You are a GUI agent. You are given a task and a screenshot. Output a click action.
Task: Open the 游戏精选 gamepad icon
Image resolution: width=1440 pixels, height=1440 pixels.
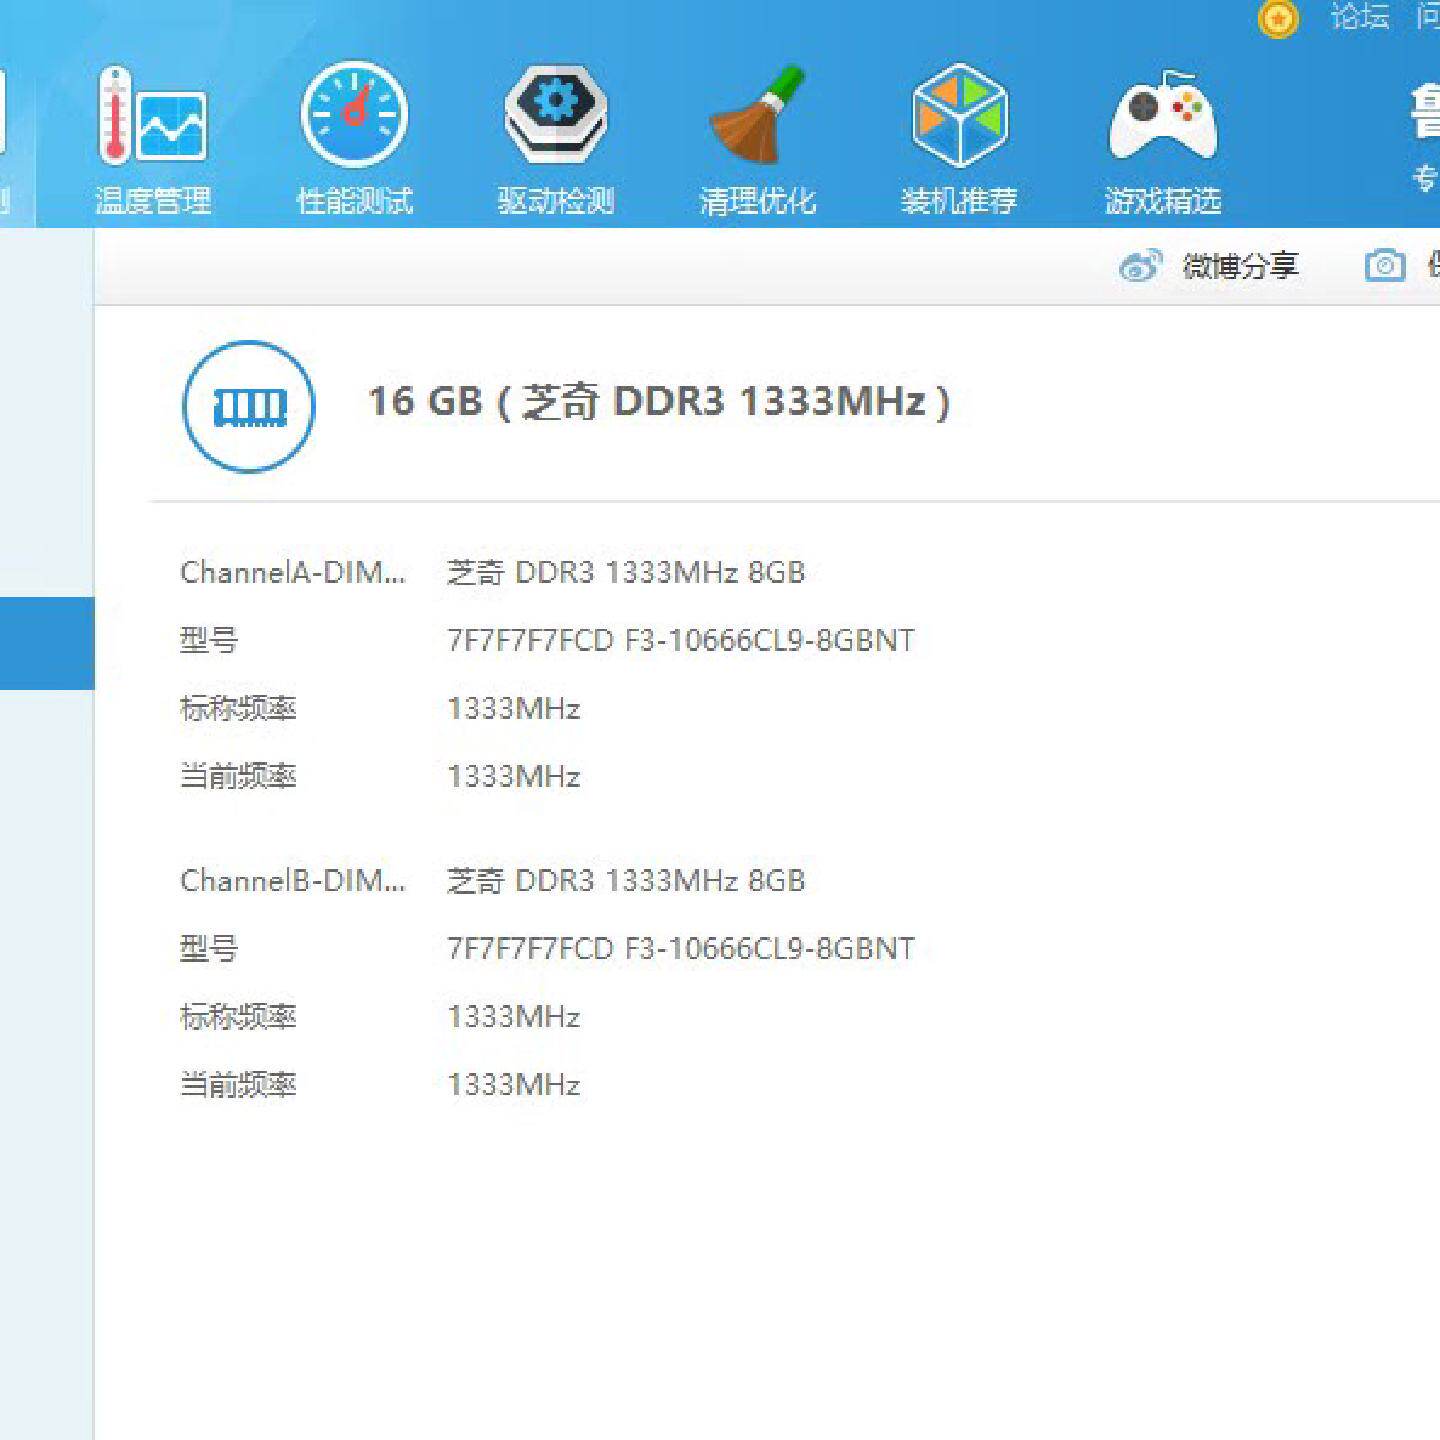pos(1163,116)
